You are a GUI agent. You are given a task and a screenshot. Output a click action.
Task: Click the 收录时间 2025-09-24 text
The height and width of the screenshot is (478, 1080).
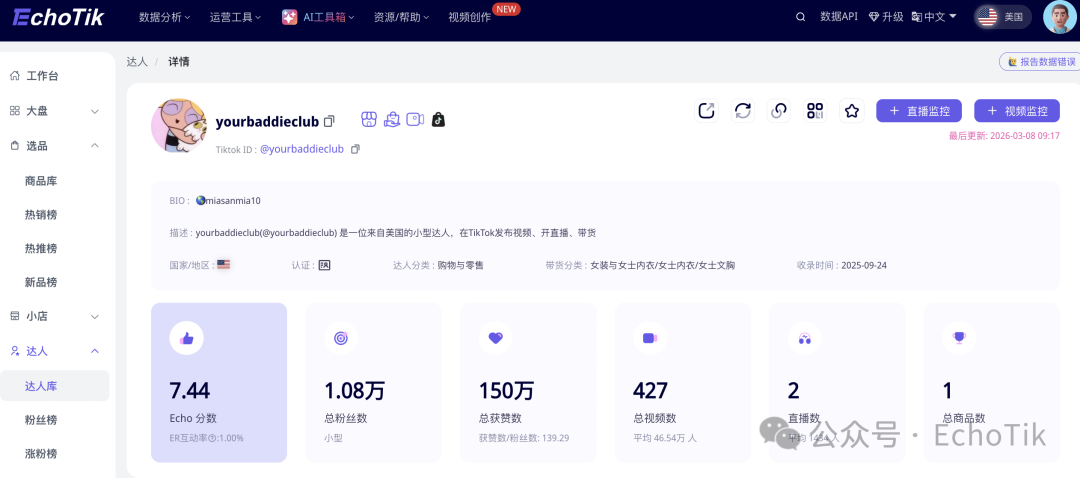coord(842,264)
